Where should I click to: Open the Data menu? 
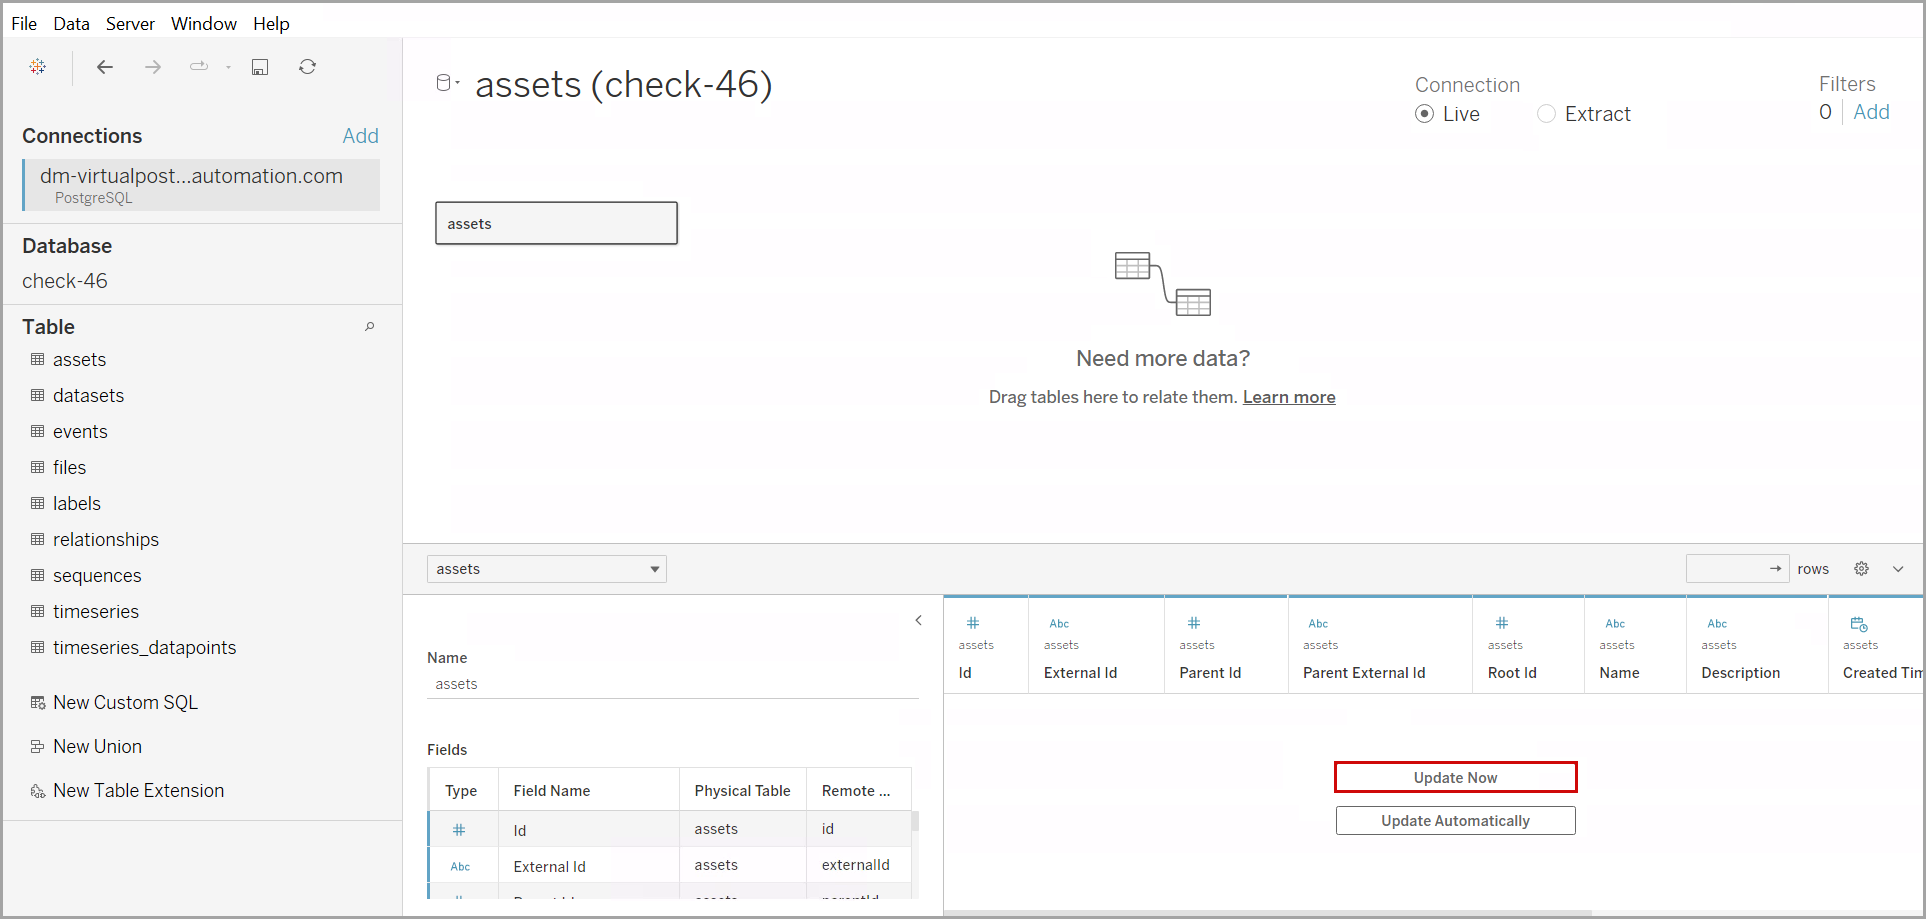tap(71, 23)
